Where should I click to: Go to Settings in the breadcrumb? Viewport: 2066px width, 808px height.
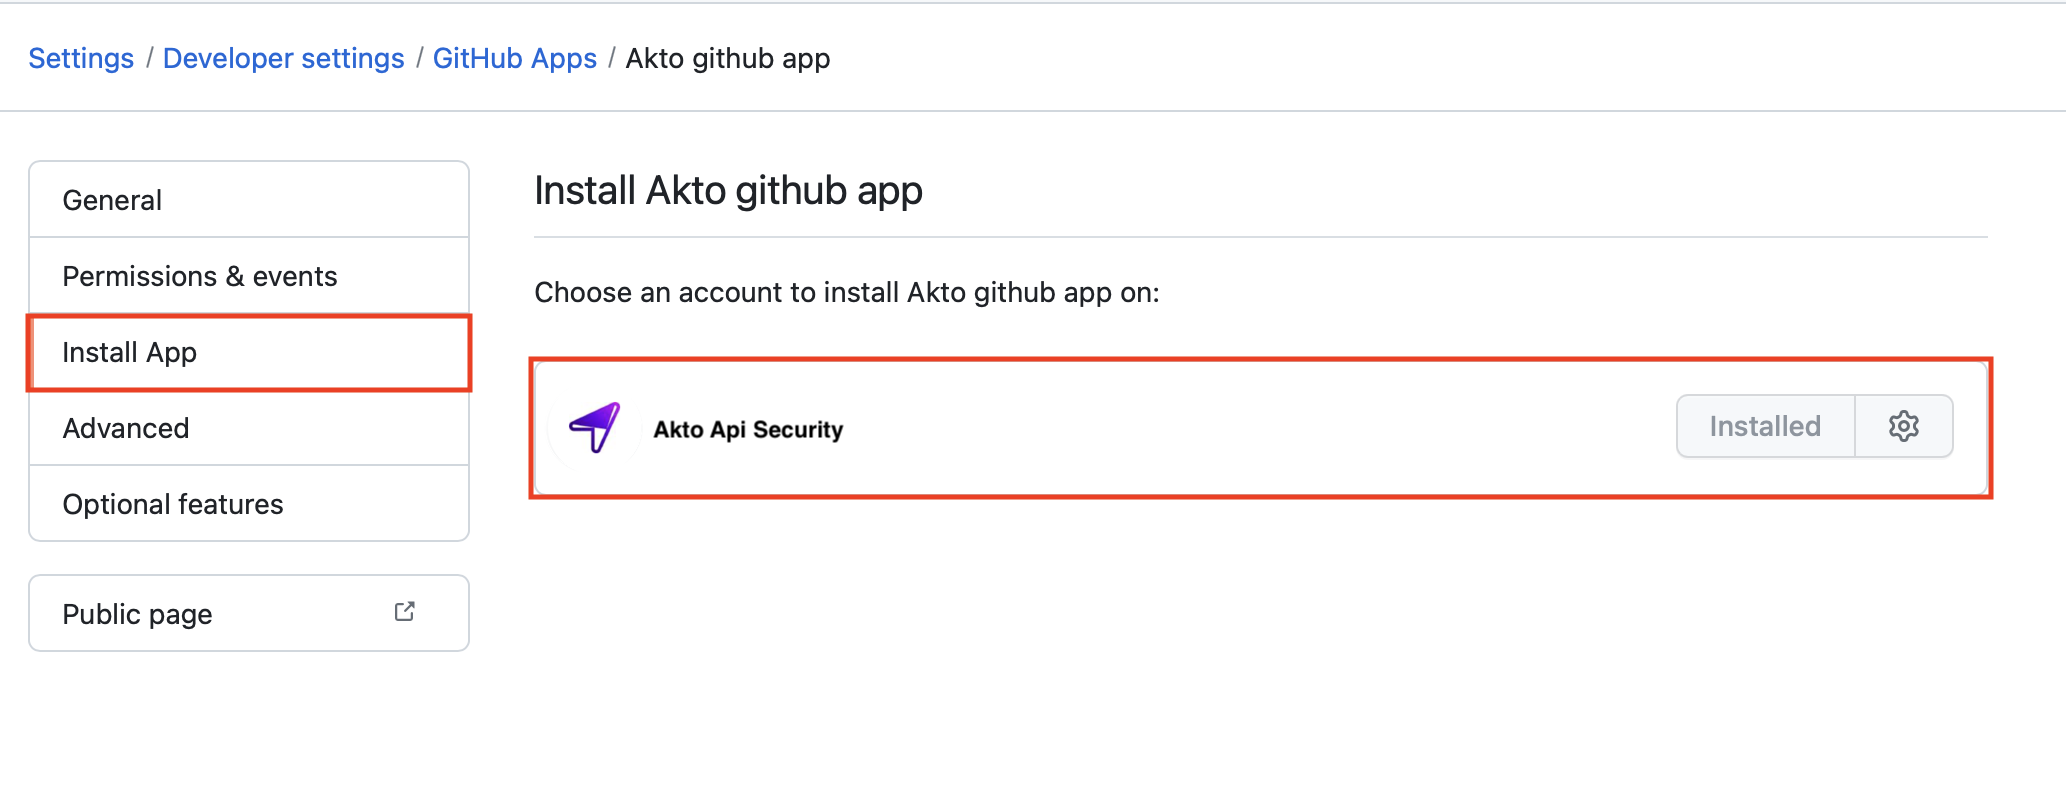point(81,58)
